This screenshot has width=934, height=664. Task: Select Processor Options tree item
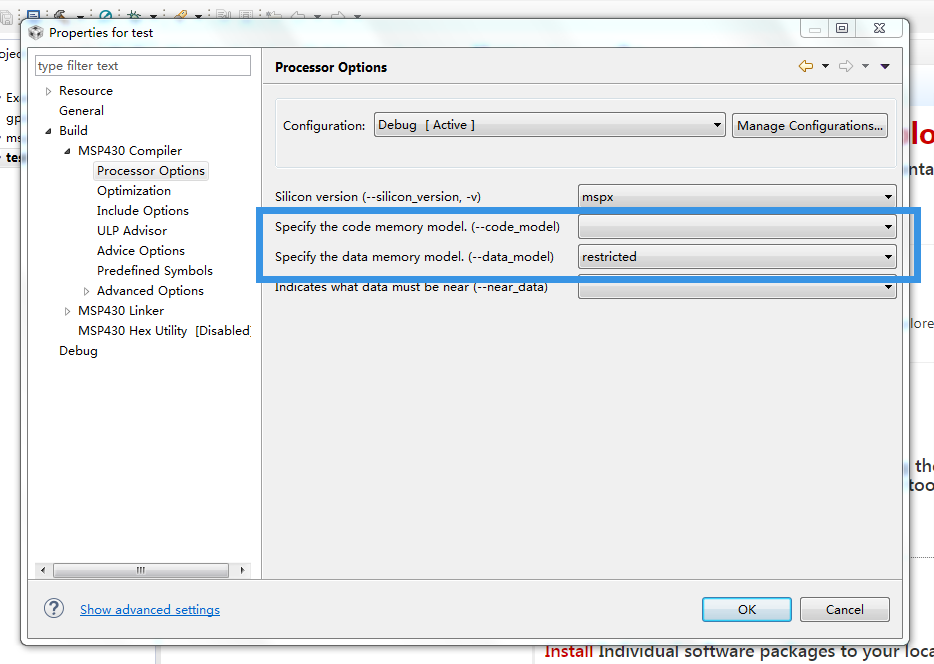[151, 171]
